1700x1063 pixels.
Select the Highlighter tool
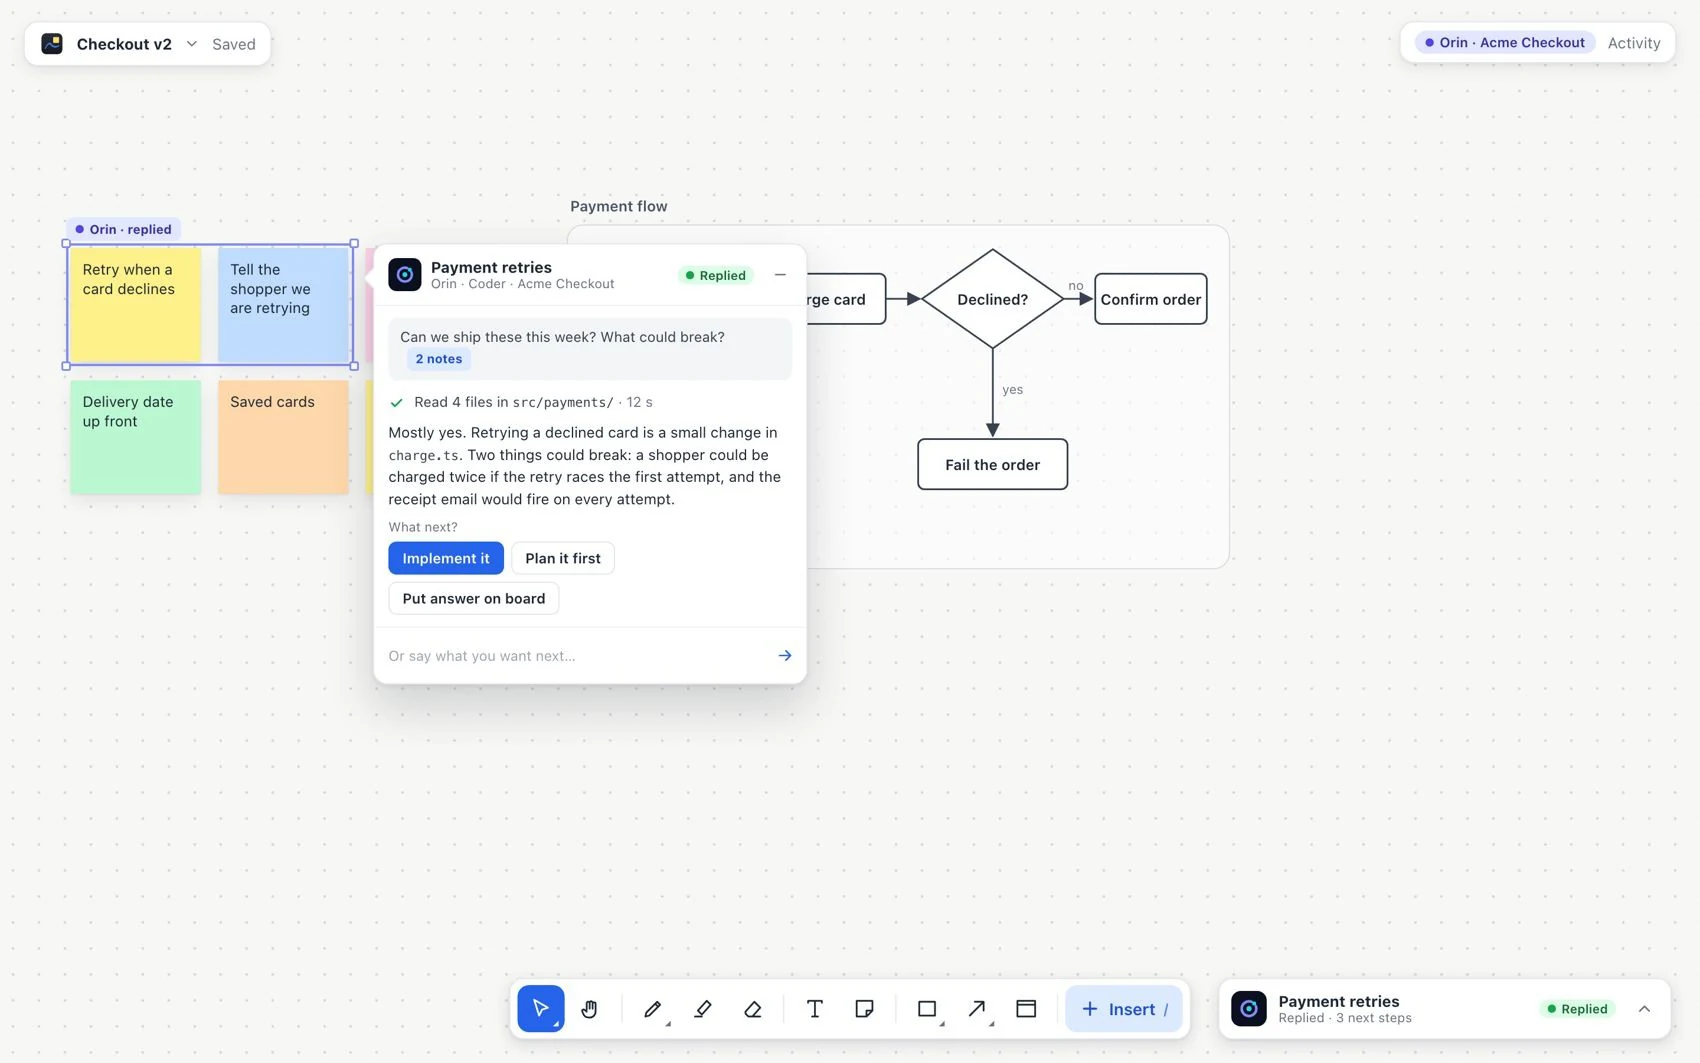[703, 1008]
